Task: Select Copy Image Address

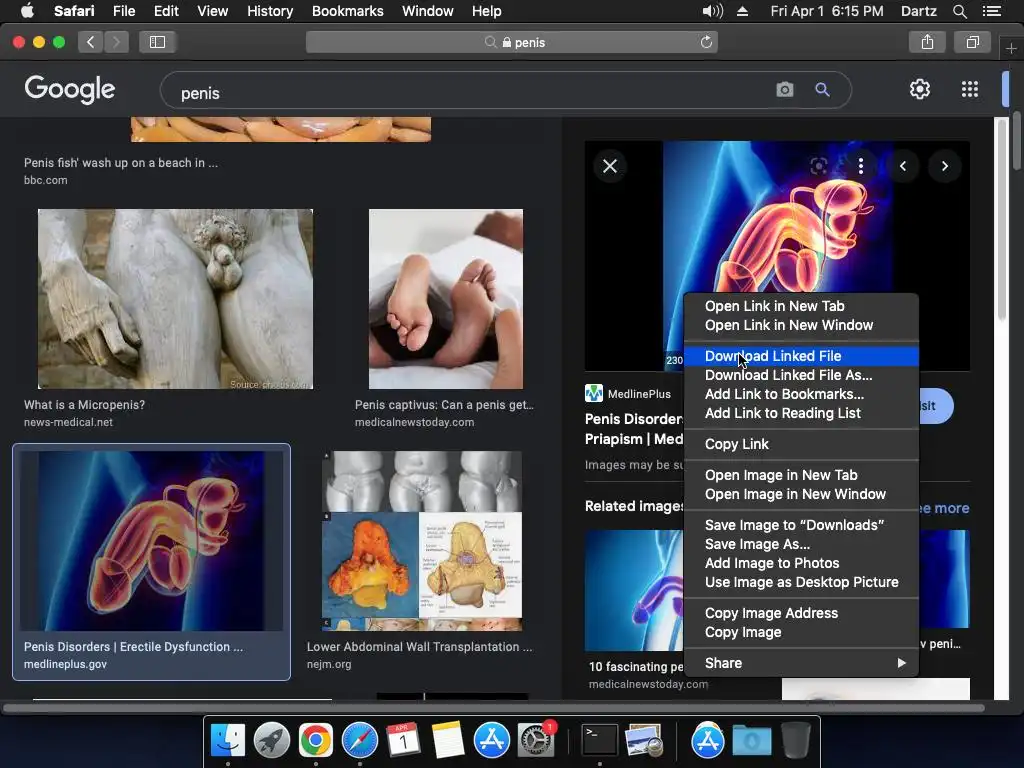Action: point(801,613)
